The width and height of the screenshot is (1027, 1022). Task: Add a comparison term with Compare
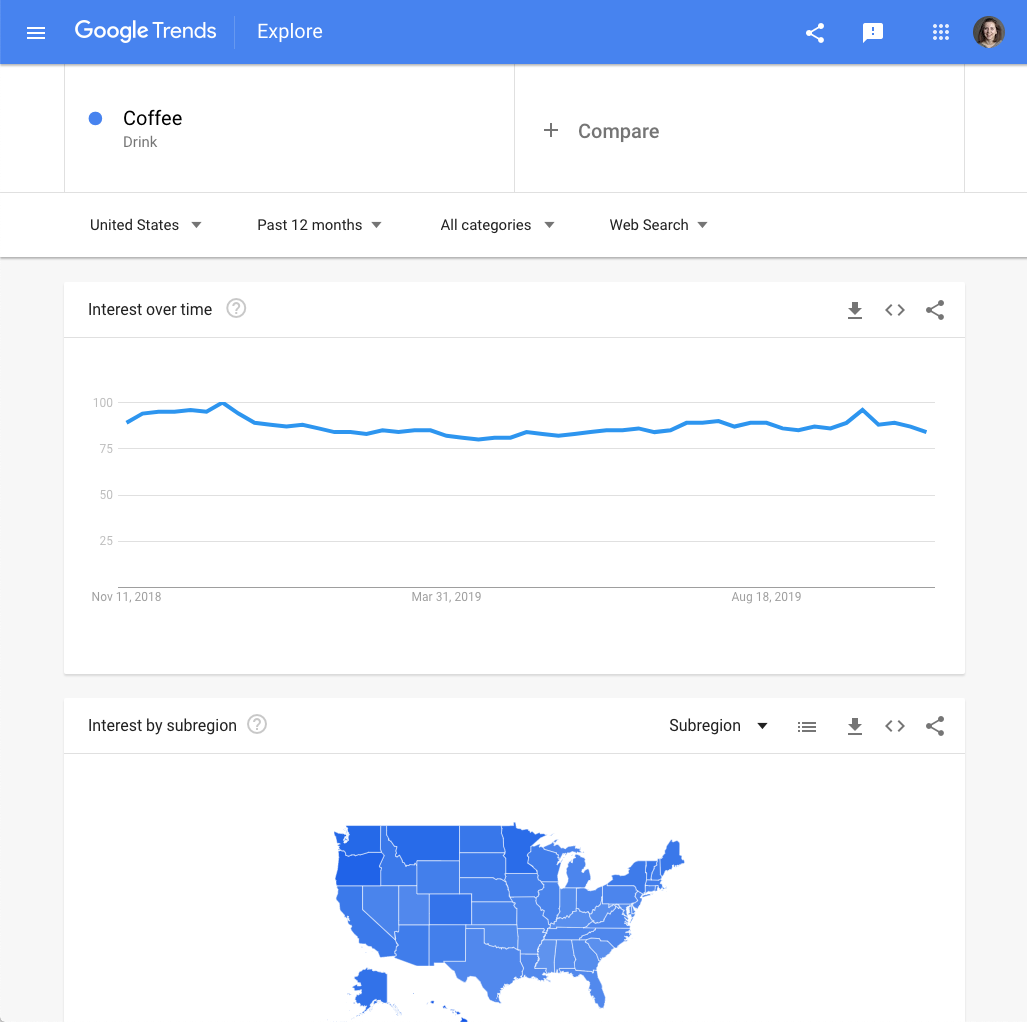coord(601,131)
